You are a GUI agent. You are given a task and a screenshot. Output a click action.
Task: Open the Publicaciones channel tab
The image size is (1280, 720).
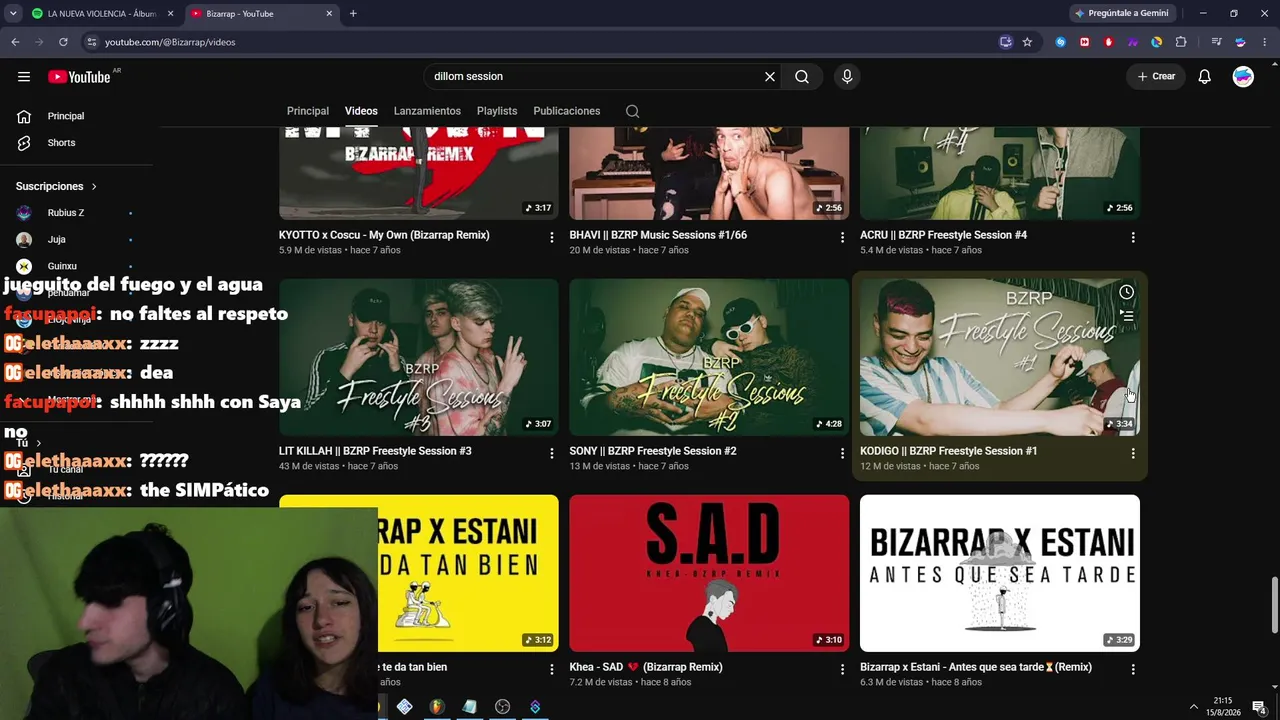coord(567,111)
